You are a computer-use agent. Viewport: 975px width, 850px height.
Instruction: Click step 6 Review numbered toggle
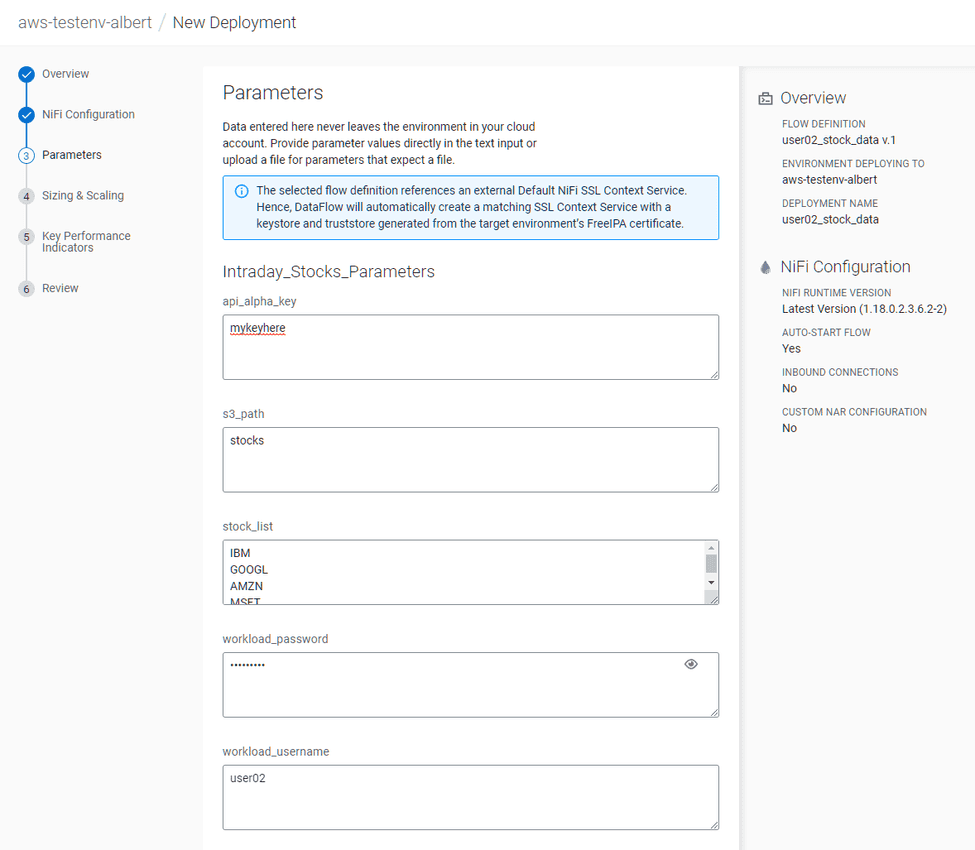pyautogui.click(x=26, y=288)
